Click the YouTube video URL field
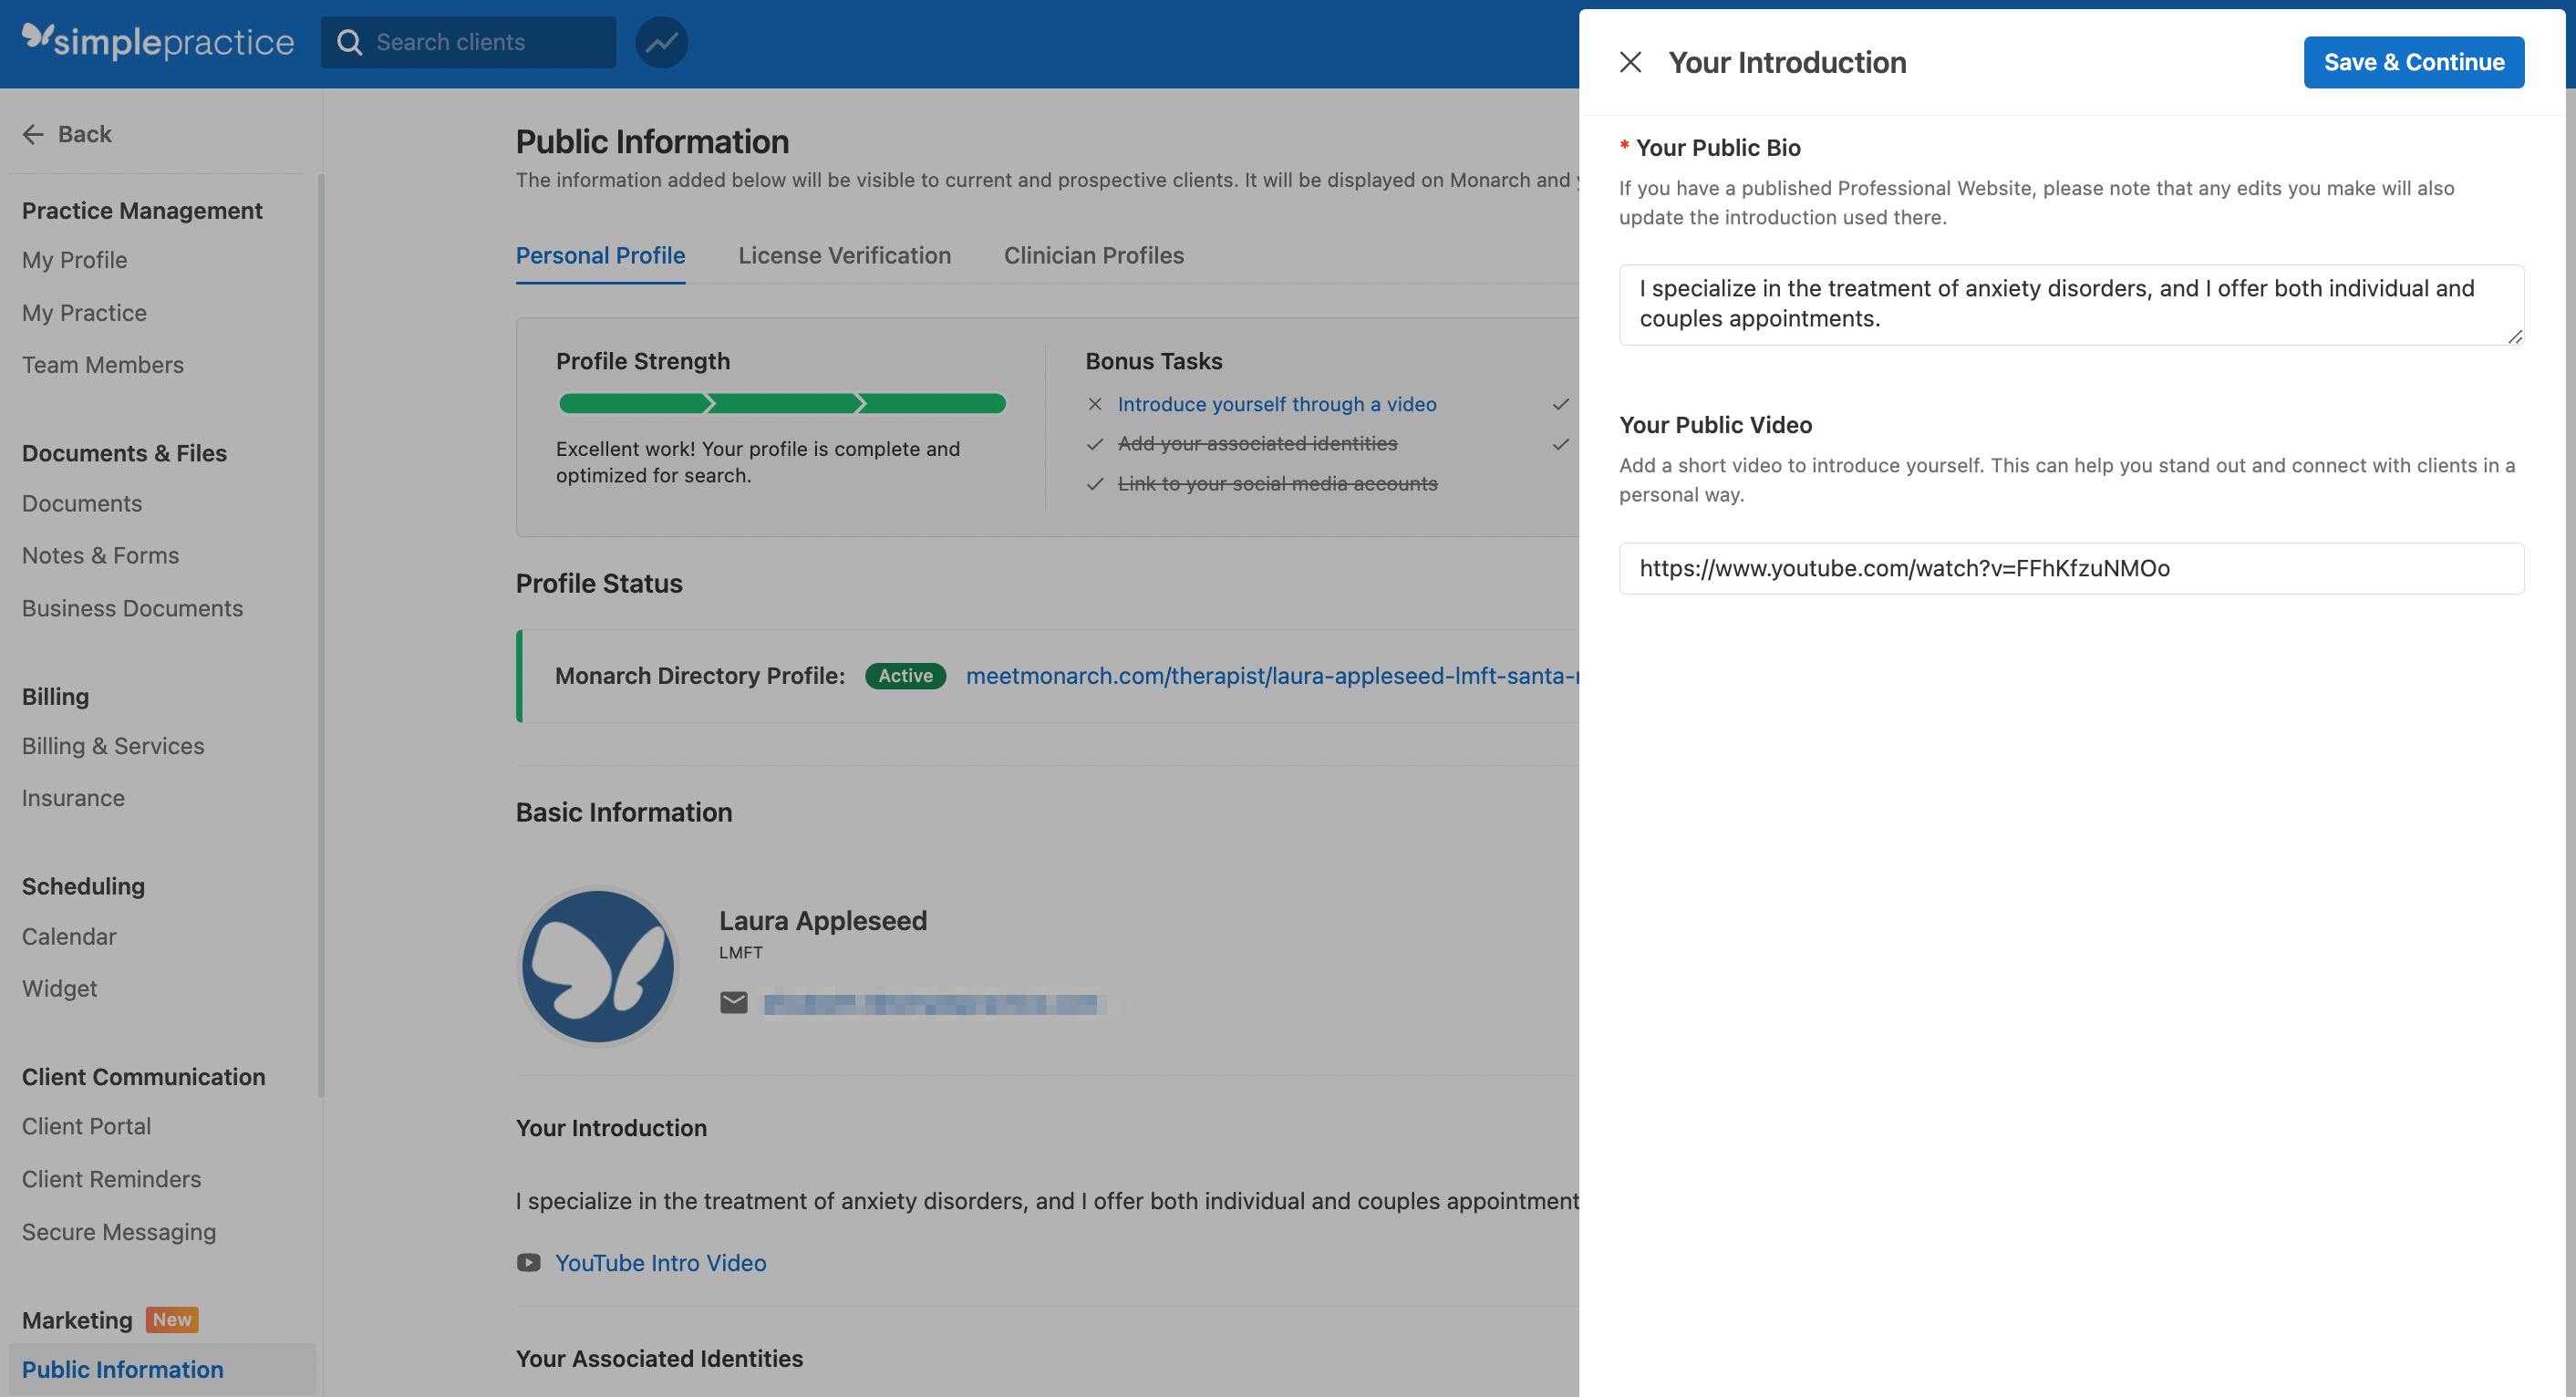2576x1397 pixels. (x=2071, y=568)
